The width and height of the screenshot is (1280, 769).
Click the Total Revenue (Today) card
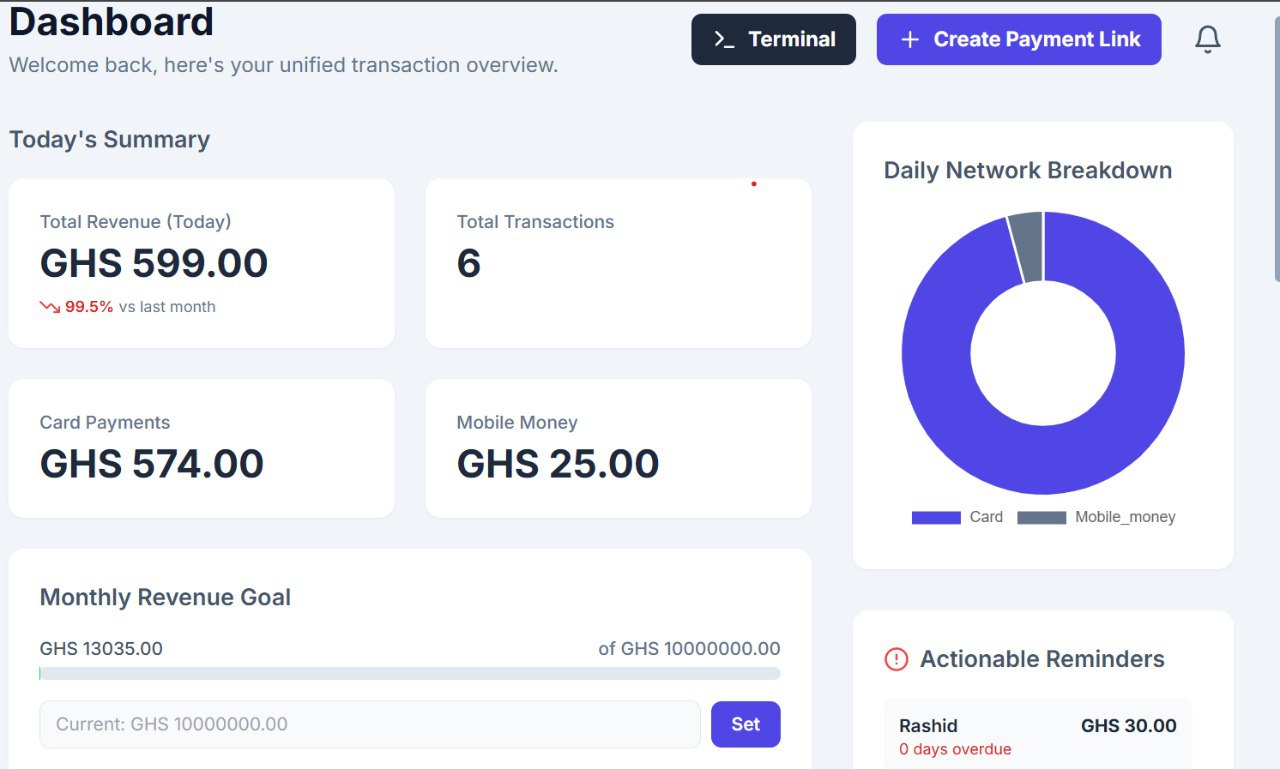click(x=201, y=263)
